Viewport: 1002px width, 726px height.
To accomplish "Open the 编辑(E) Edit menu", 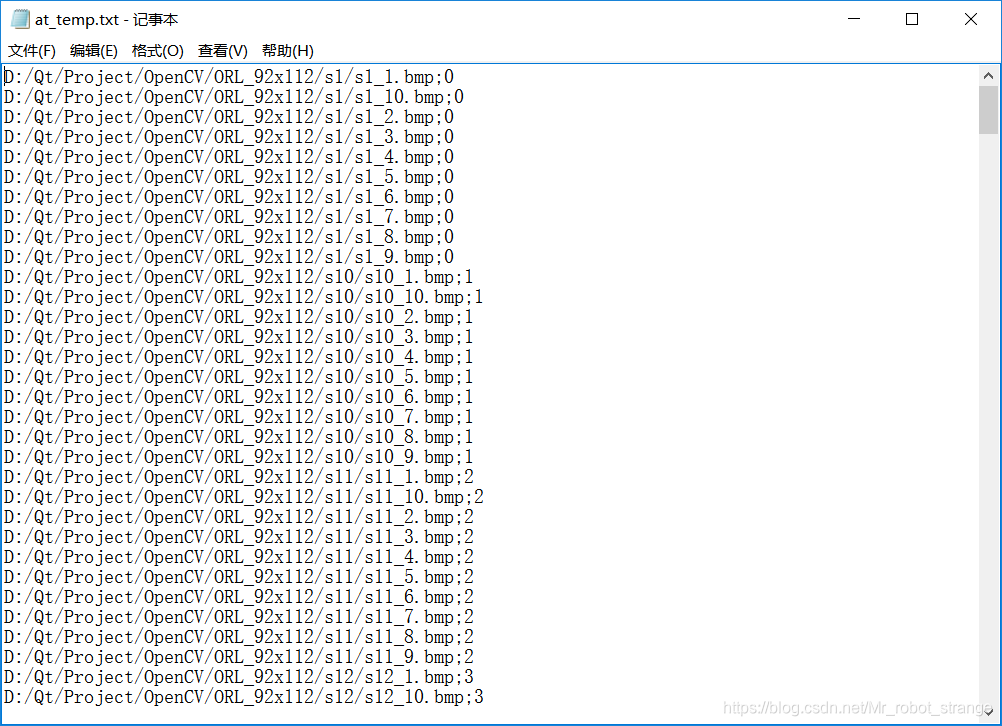I will click(x=93, y=50).
